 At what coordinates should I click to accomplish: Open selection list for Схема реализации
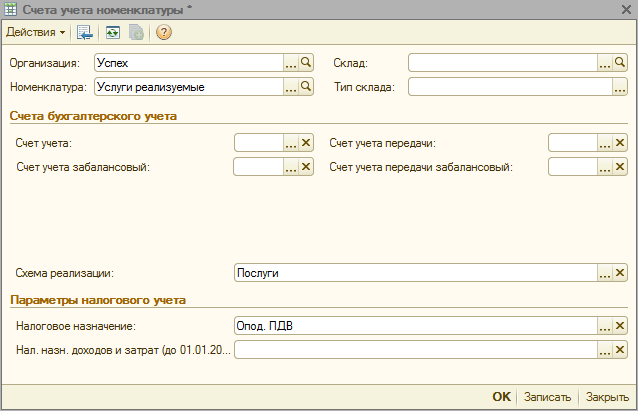[604, 272]
